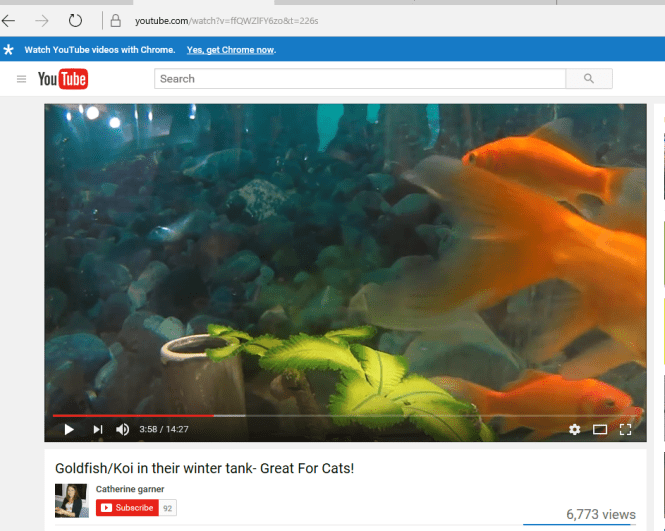Screen dimensions: 665x531
Task: Click the "Yes, get Chrome now" link
Action: pos(231,50)
